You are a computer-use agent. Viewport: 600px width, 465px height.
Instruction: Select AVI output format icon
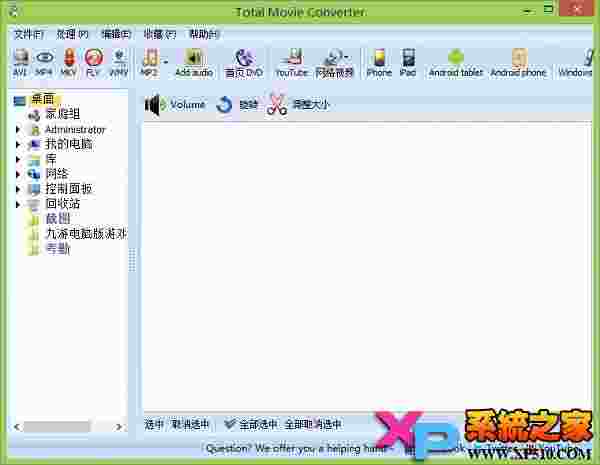point(20,63)
